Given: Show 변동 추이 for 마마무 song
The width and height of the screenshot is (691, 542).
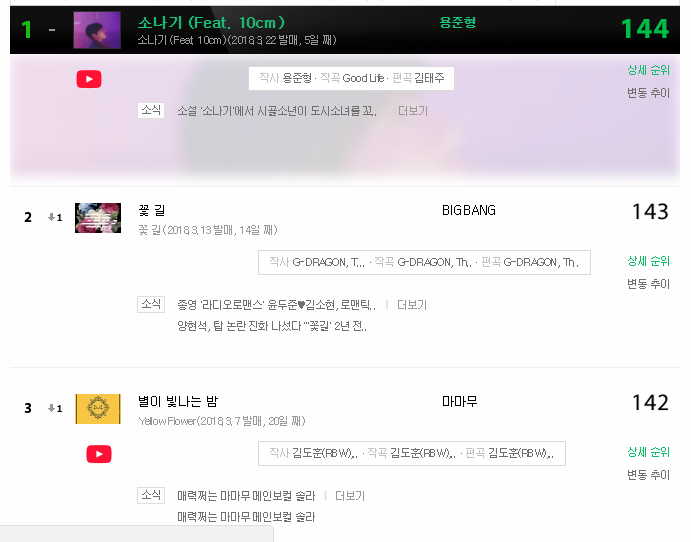Looking at the screenshot, I should (648, 475).
